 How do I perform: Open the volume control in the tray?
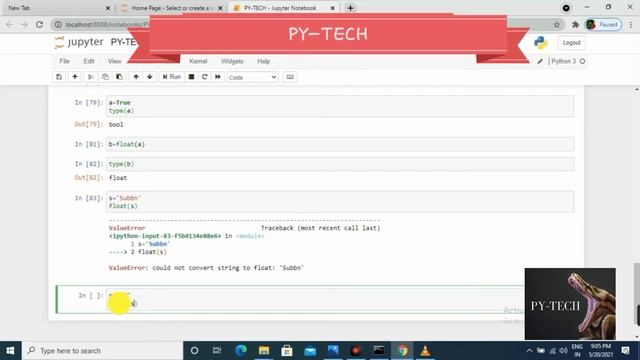(x=563, y=351)
